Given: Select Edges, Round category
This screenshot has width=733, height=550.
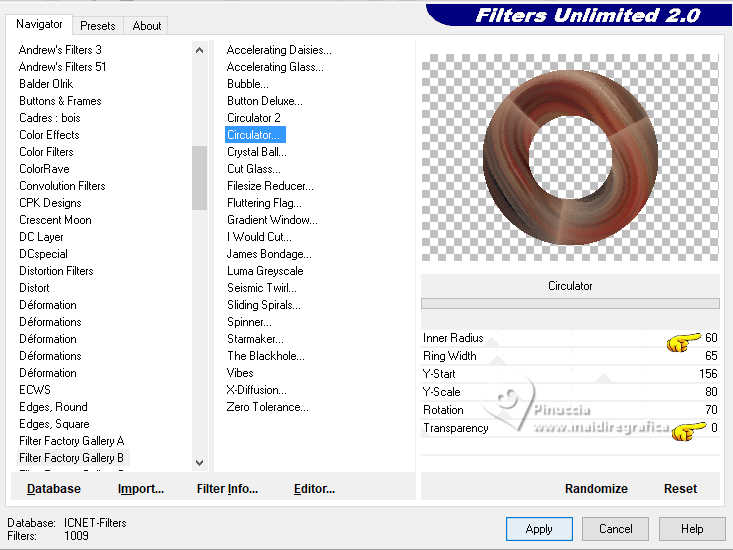Looking at the screenshot, I should 53,407.
